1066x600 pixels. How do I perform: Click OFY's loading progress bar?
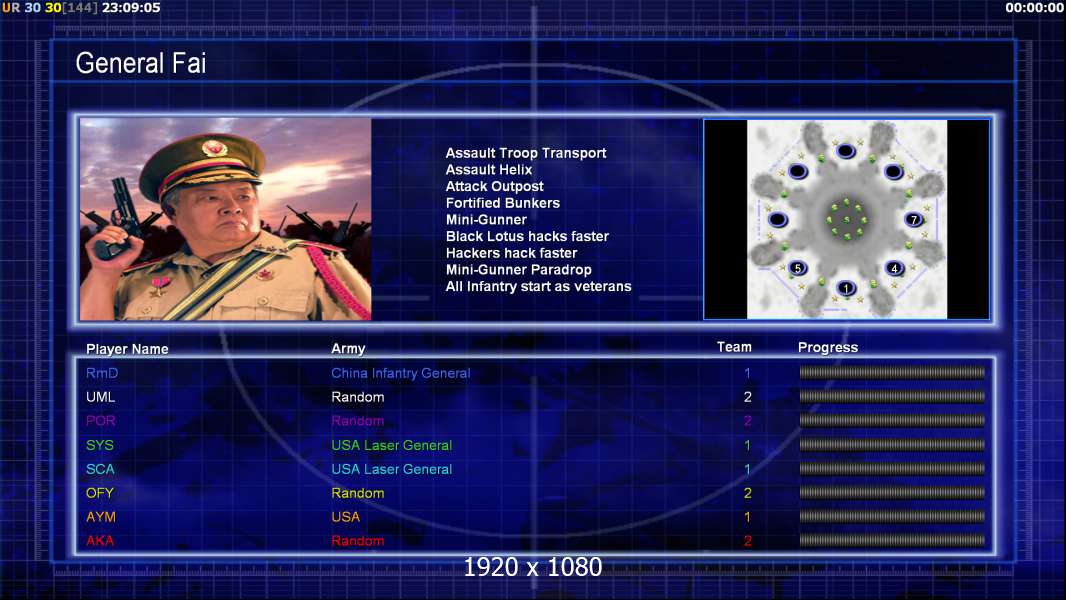(892, 493)
